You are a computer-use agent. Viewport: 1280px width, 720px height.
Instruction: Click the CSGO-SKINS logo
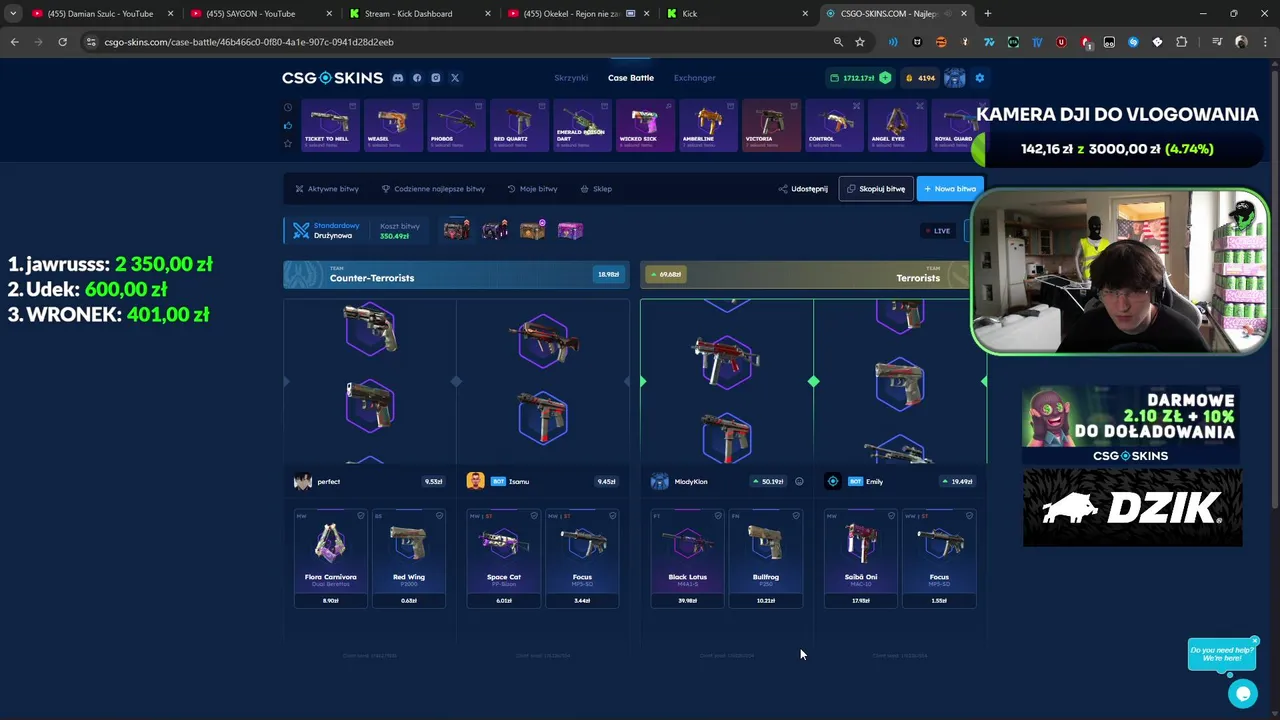click(x=332, y=78)
